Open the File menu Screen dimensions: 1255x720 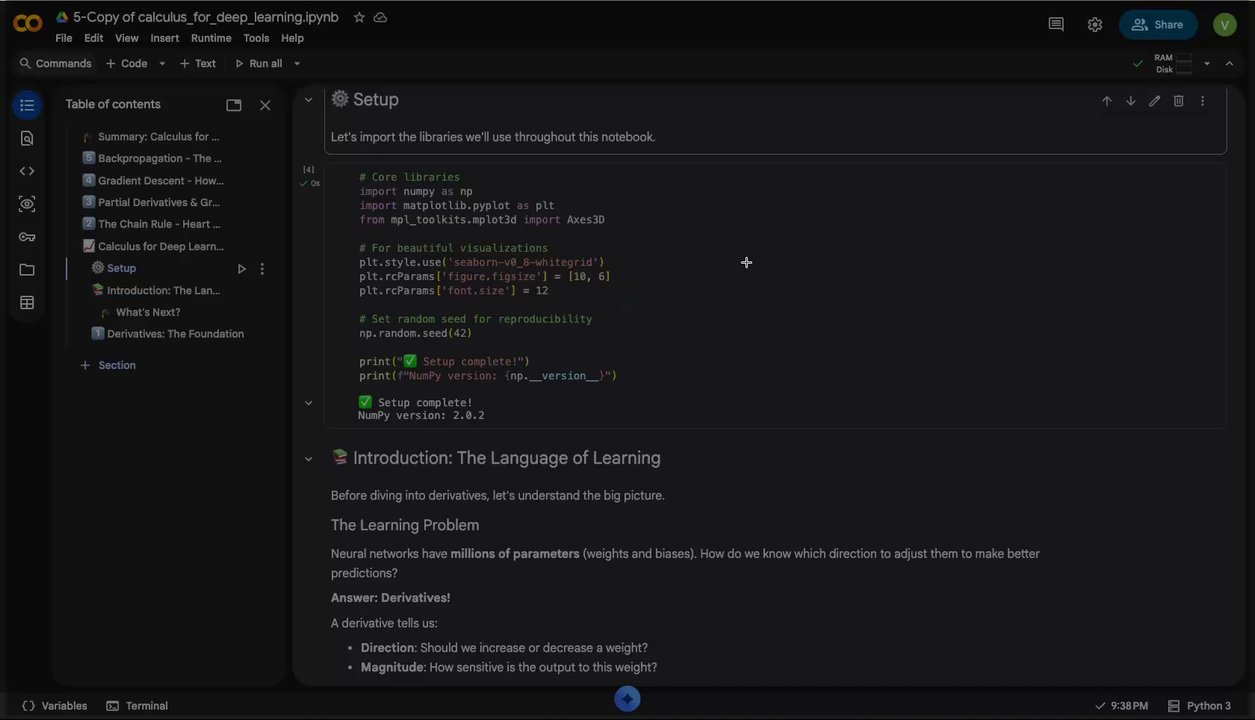click(64, 38)
